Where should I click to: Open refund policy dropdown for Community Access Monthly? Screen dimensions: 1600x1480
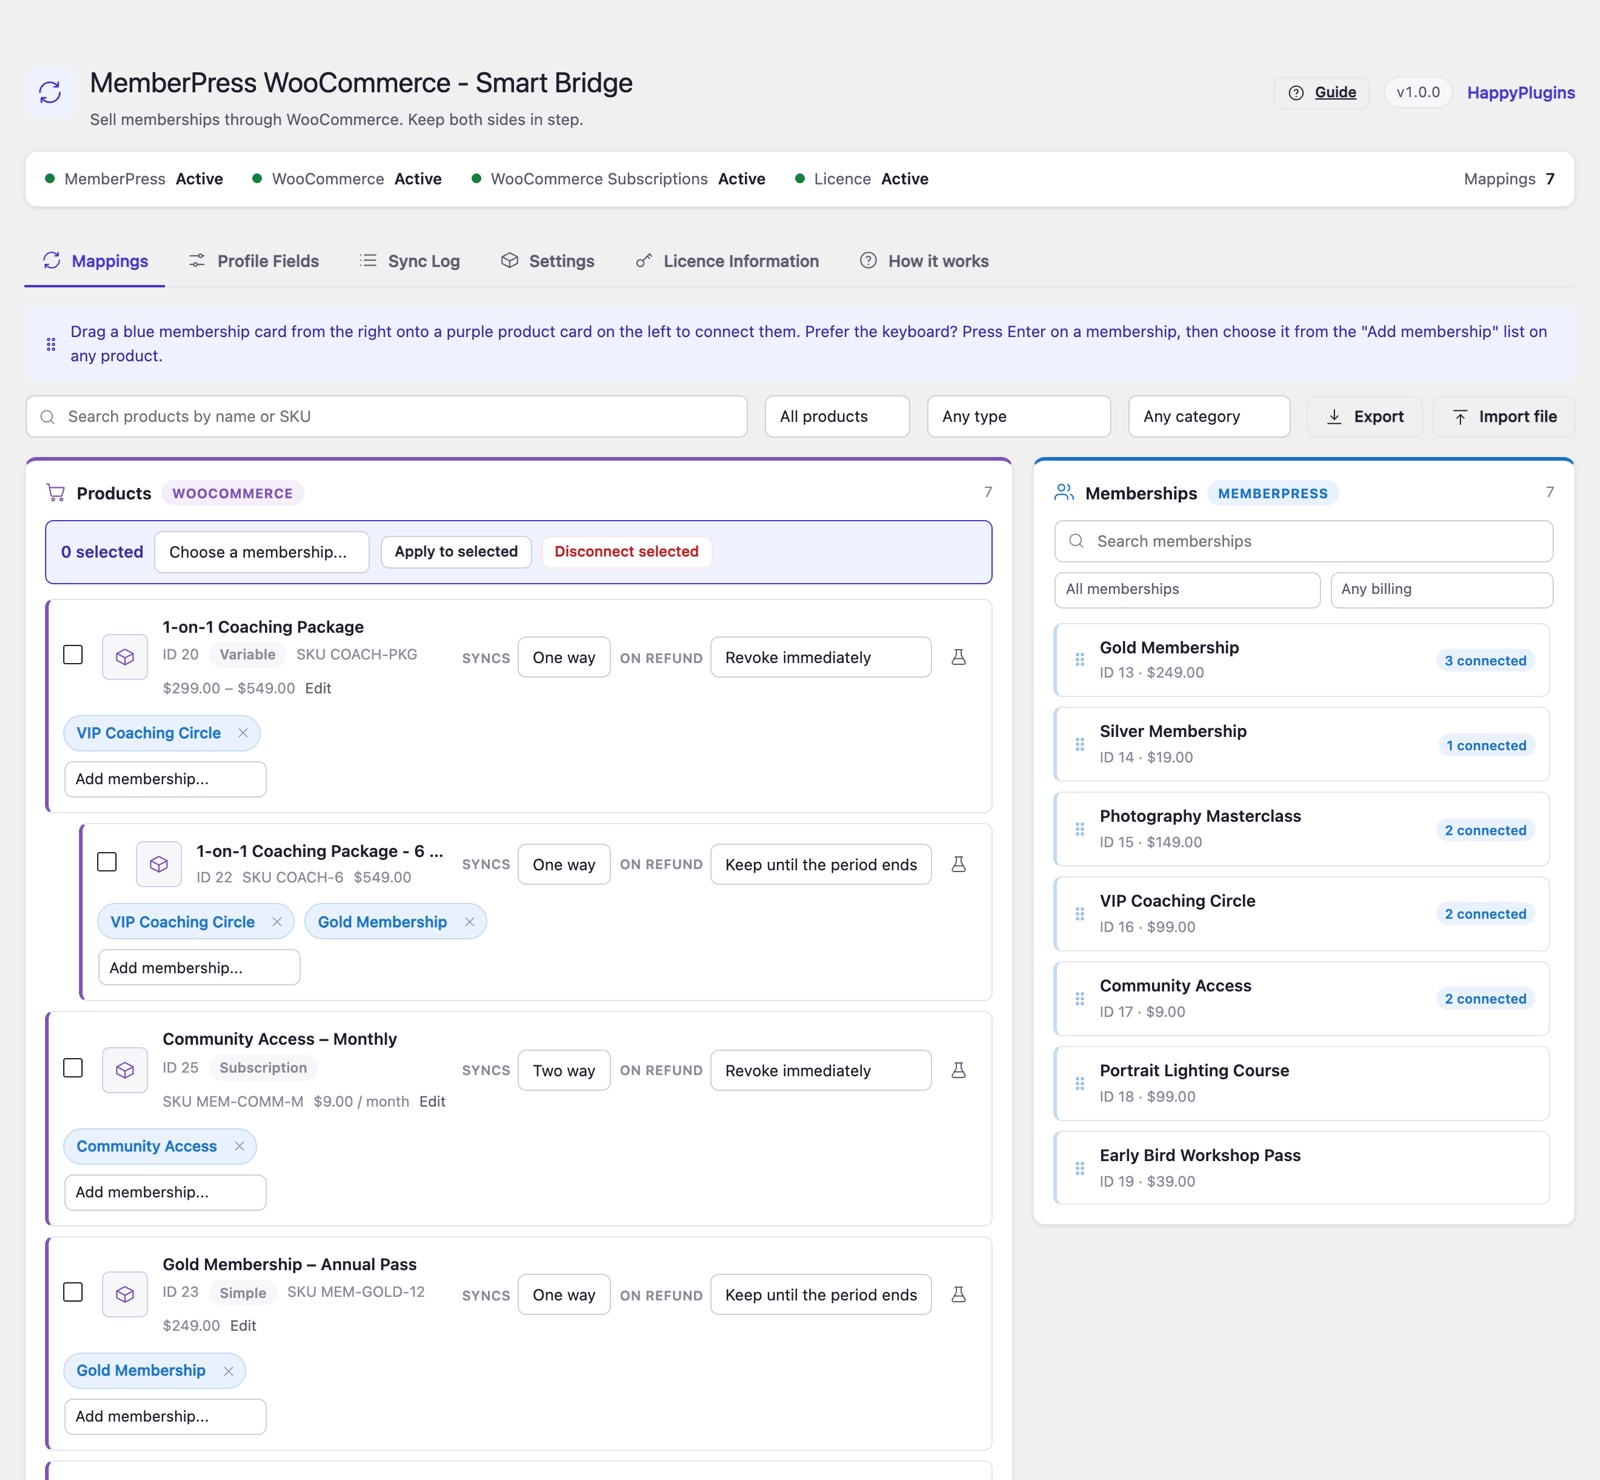pos(821,1071)
